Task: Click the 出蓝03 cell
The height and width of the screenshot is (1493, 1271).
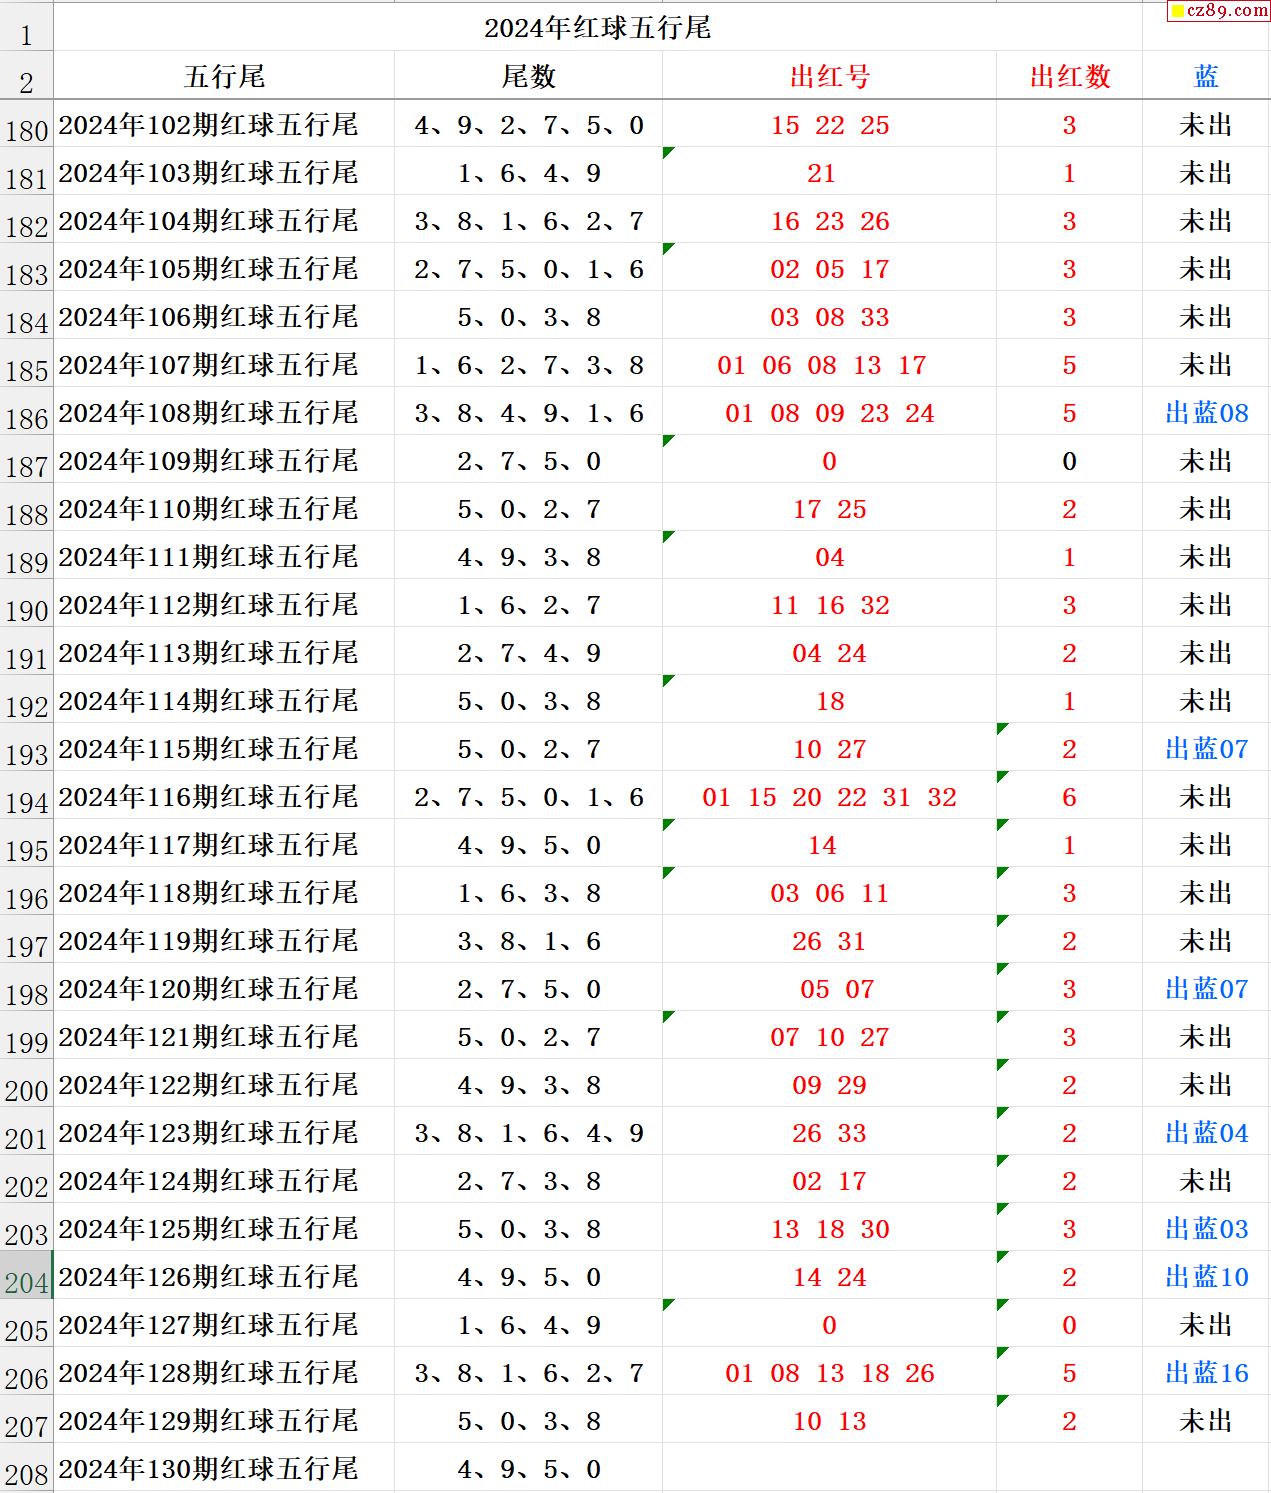Action: pyautogui.click(x=1206, y=1229)
